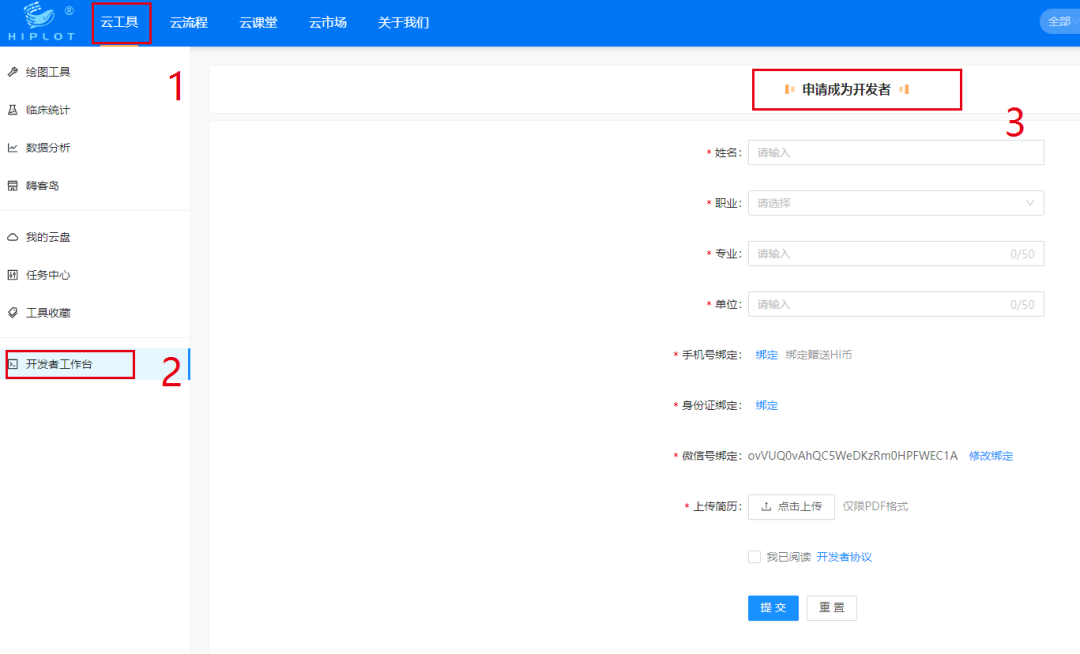This screenshot has height=654, width=1080.
Task: Click 申请成为开发者 header toggle
Action: coord(856,89)
